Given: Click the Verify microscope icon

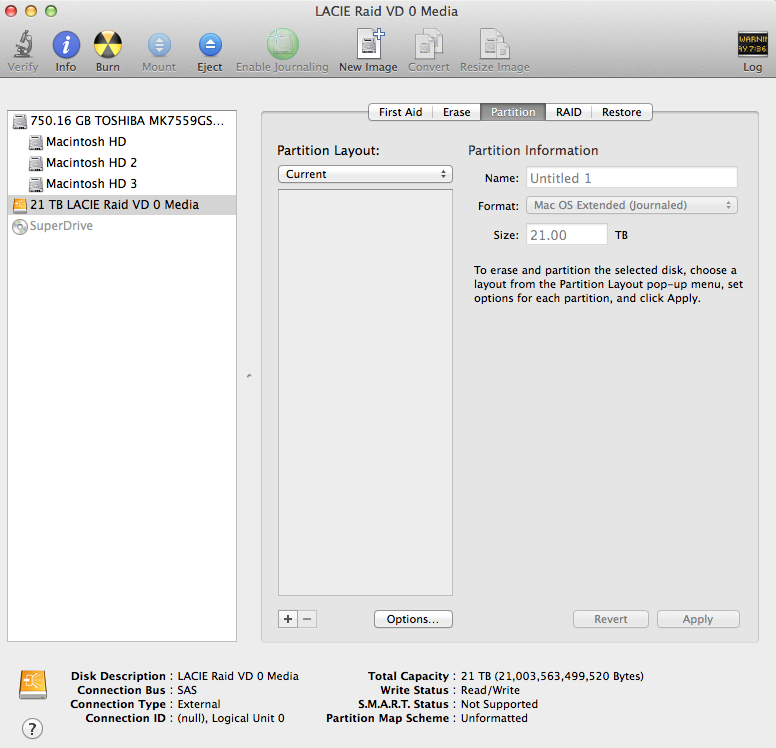Looking at the screenshot, I should (23, 44).
